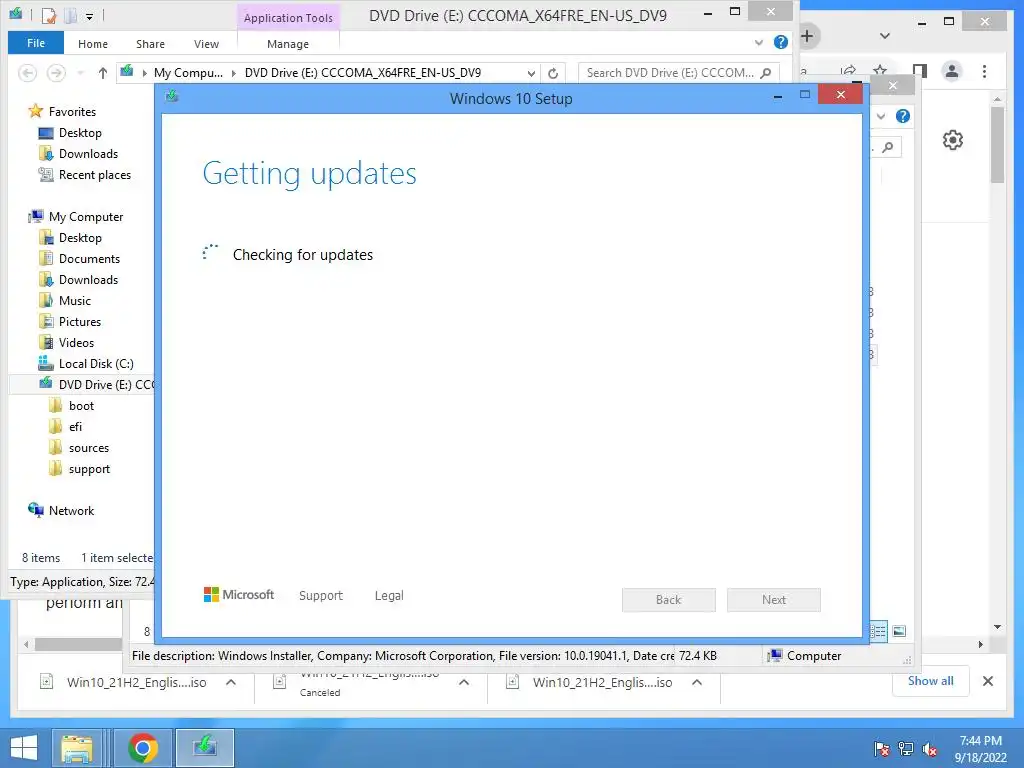This screenshot has height=768, width=1024.
Task: Open Explorer help icon
Action: (x=780, y=42)
